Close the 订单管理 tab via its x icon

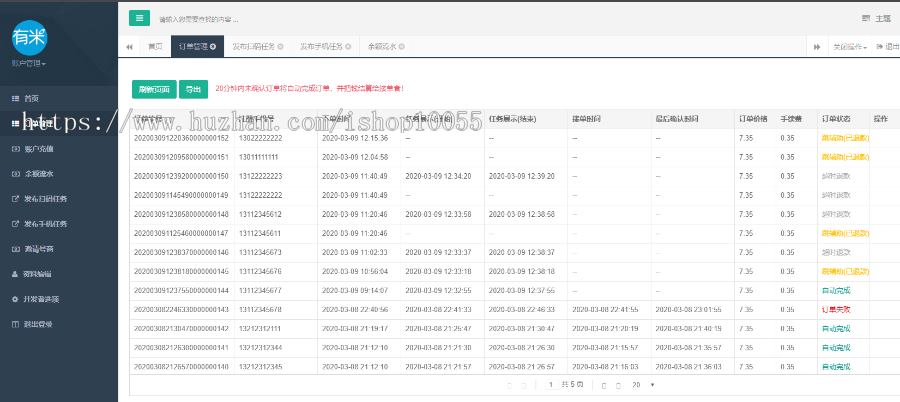[x=213, y=47]
